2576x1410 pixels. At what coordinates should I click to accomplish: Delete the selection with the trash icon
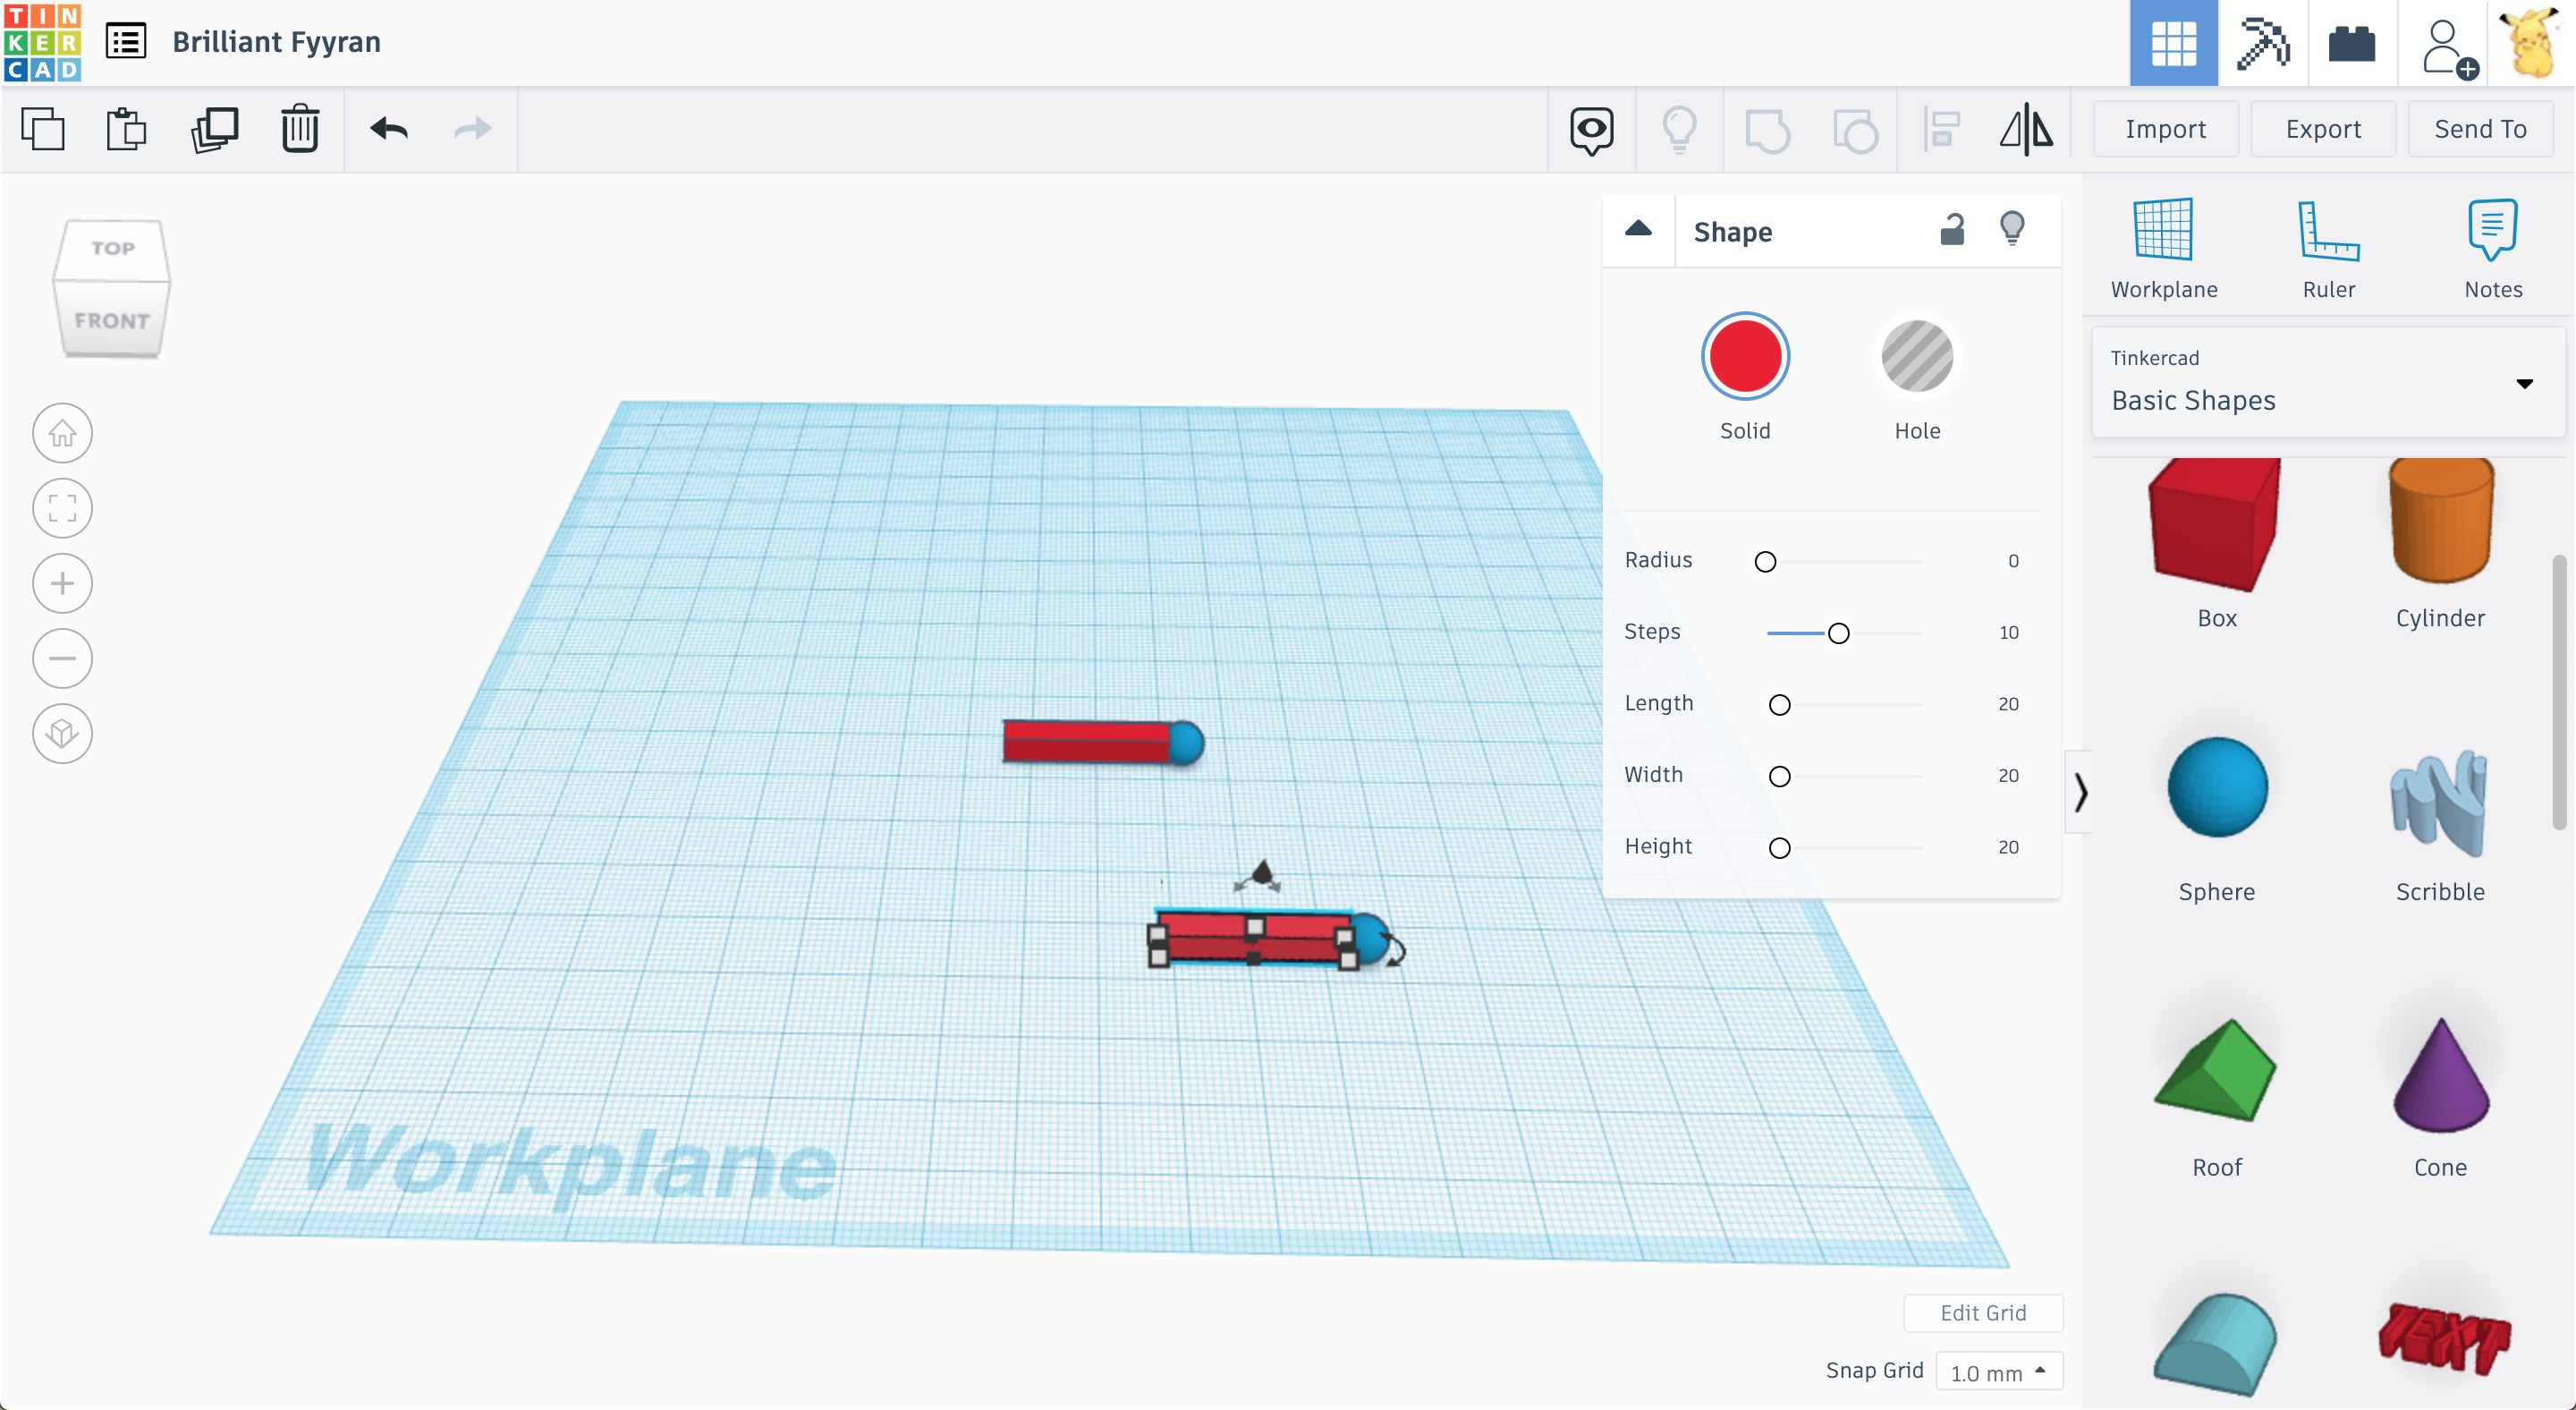tap(300, 129)
